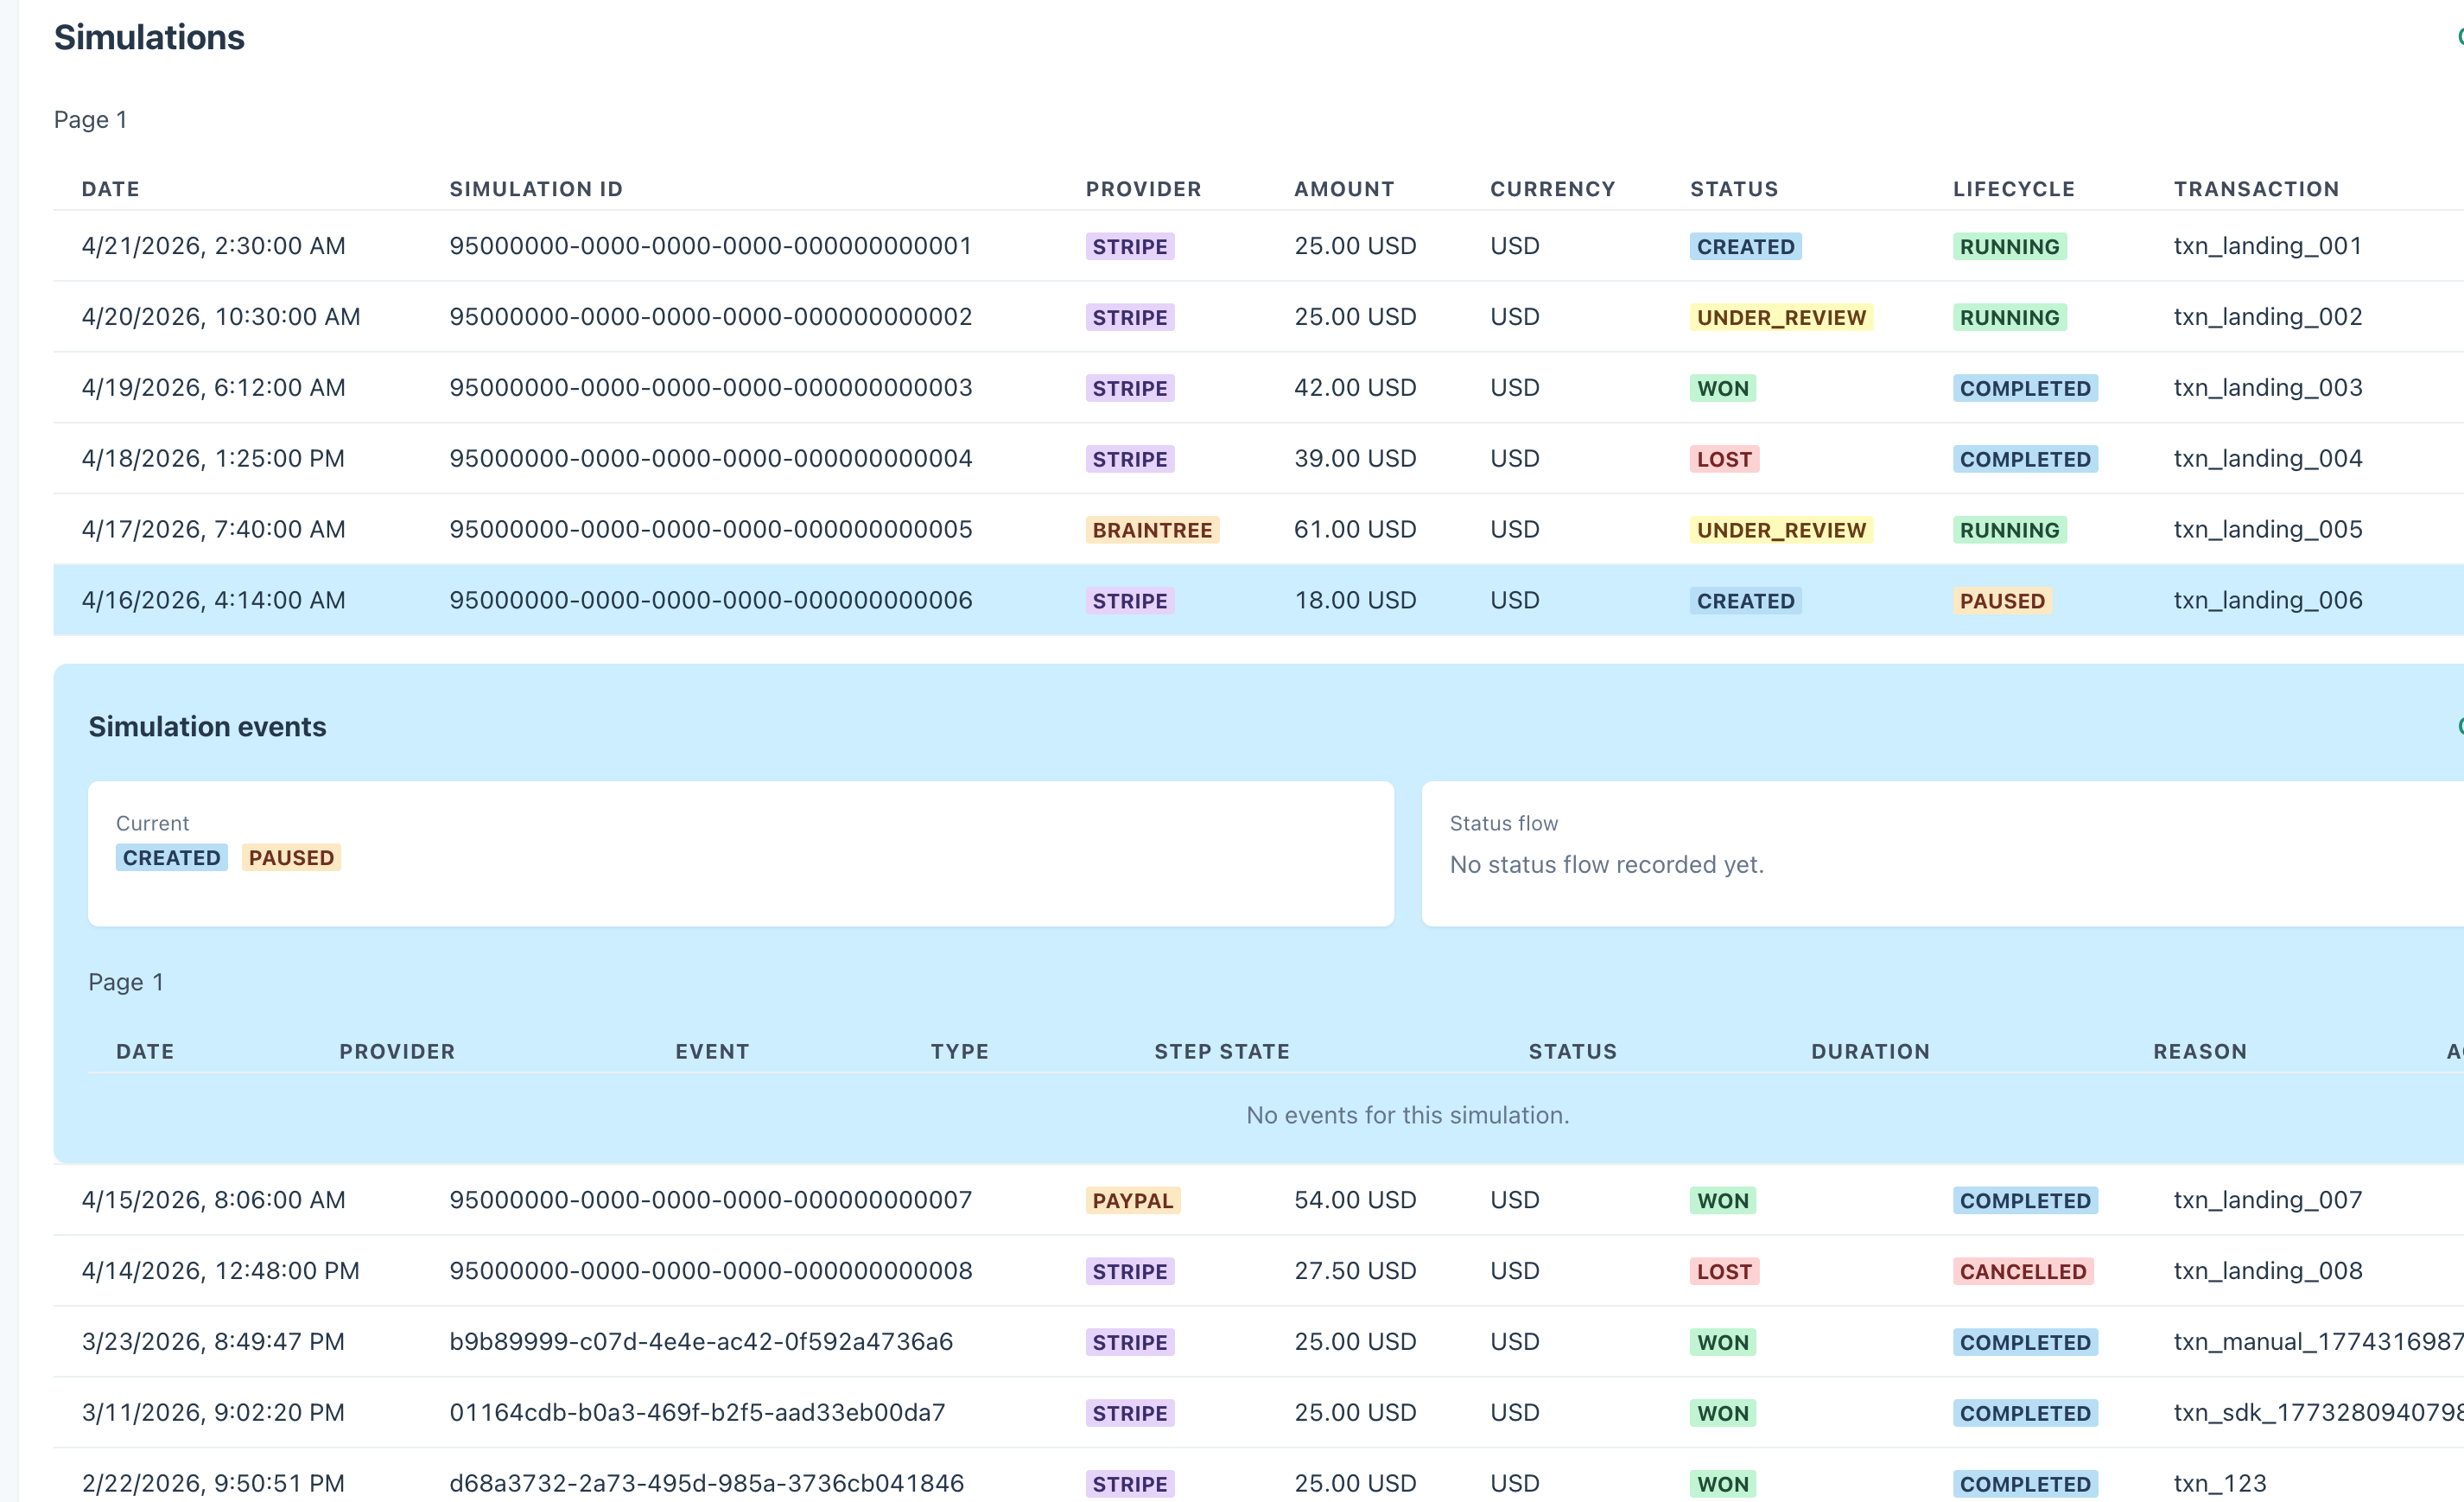
Task: Click the TRANSACTION column header
Action: point(2256,189)
